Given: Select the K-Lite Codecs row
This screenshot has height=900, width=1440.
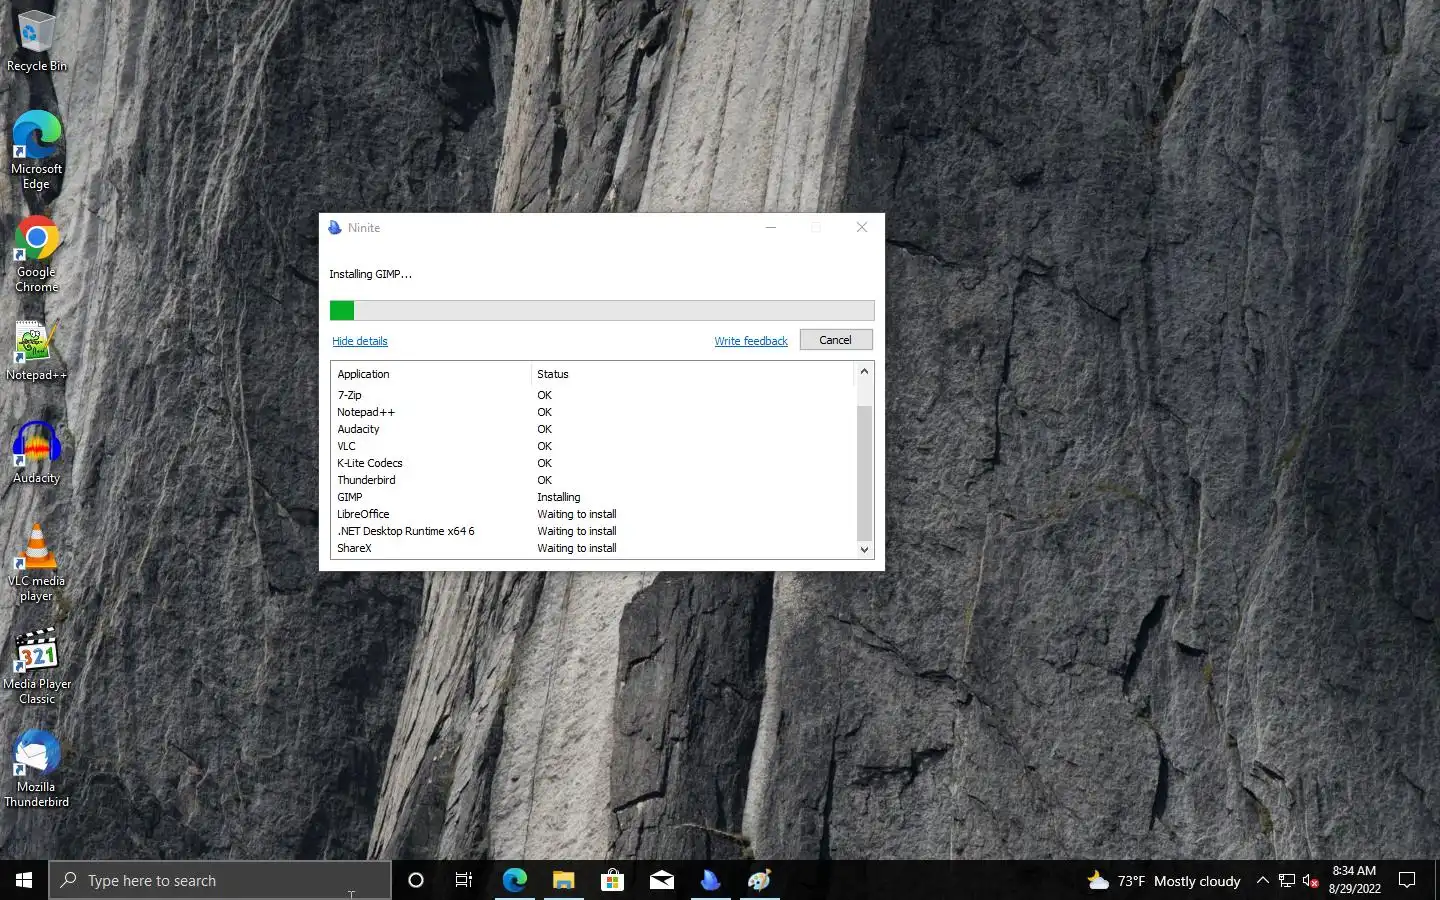Looking at the screenshot, I should [593, 463].
